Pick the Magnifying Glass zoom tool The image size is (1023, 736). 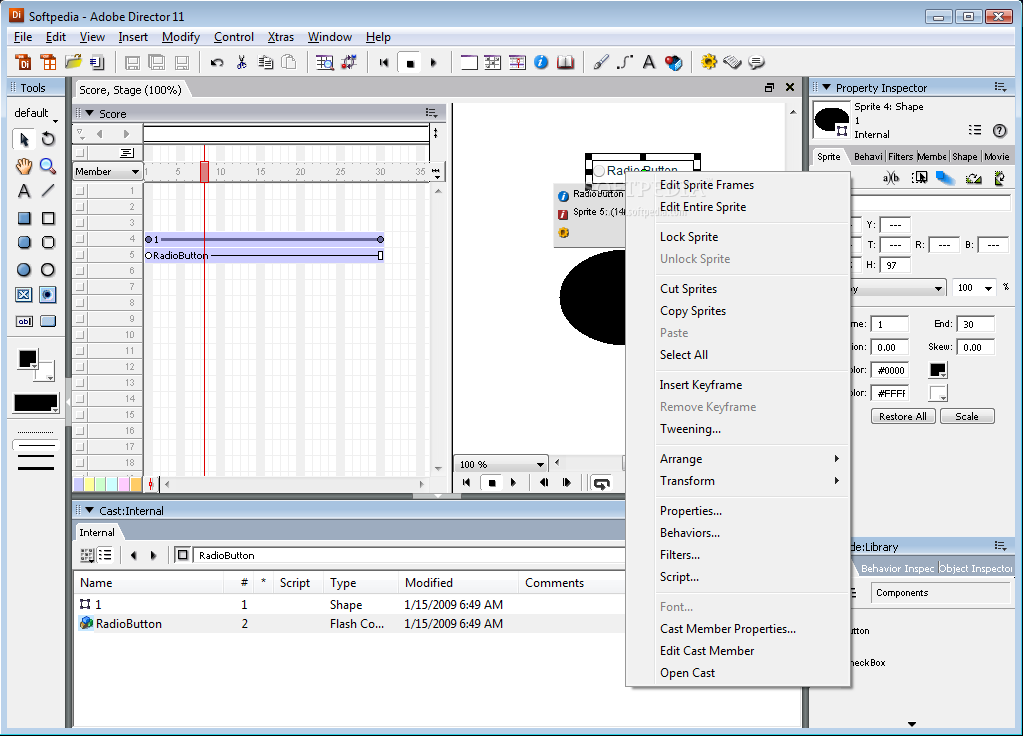[x=48, y=166]
